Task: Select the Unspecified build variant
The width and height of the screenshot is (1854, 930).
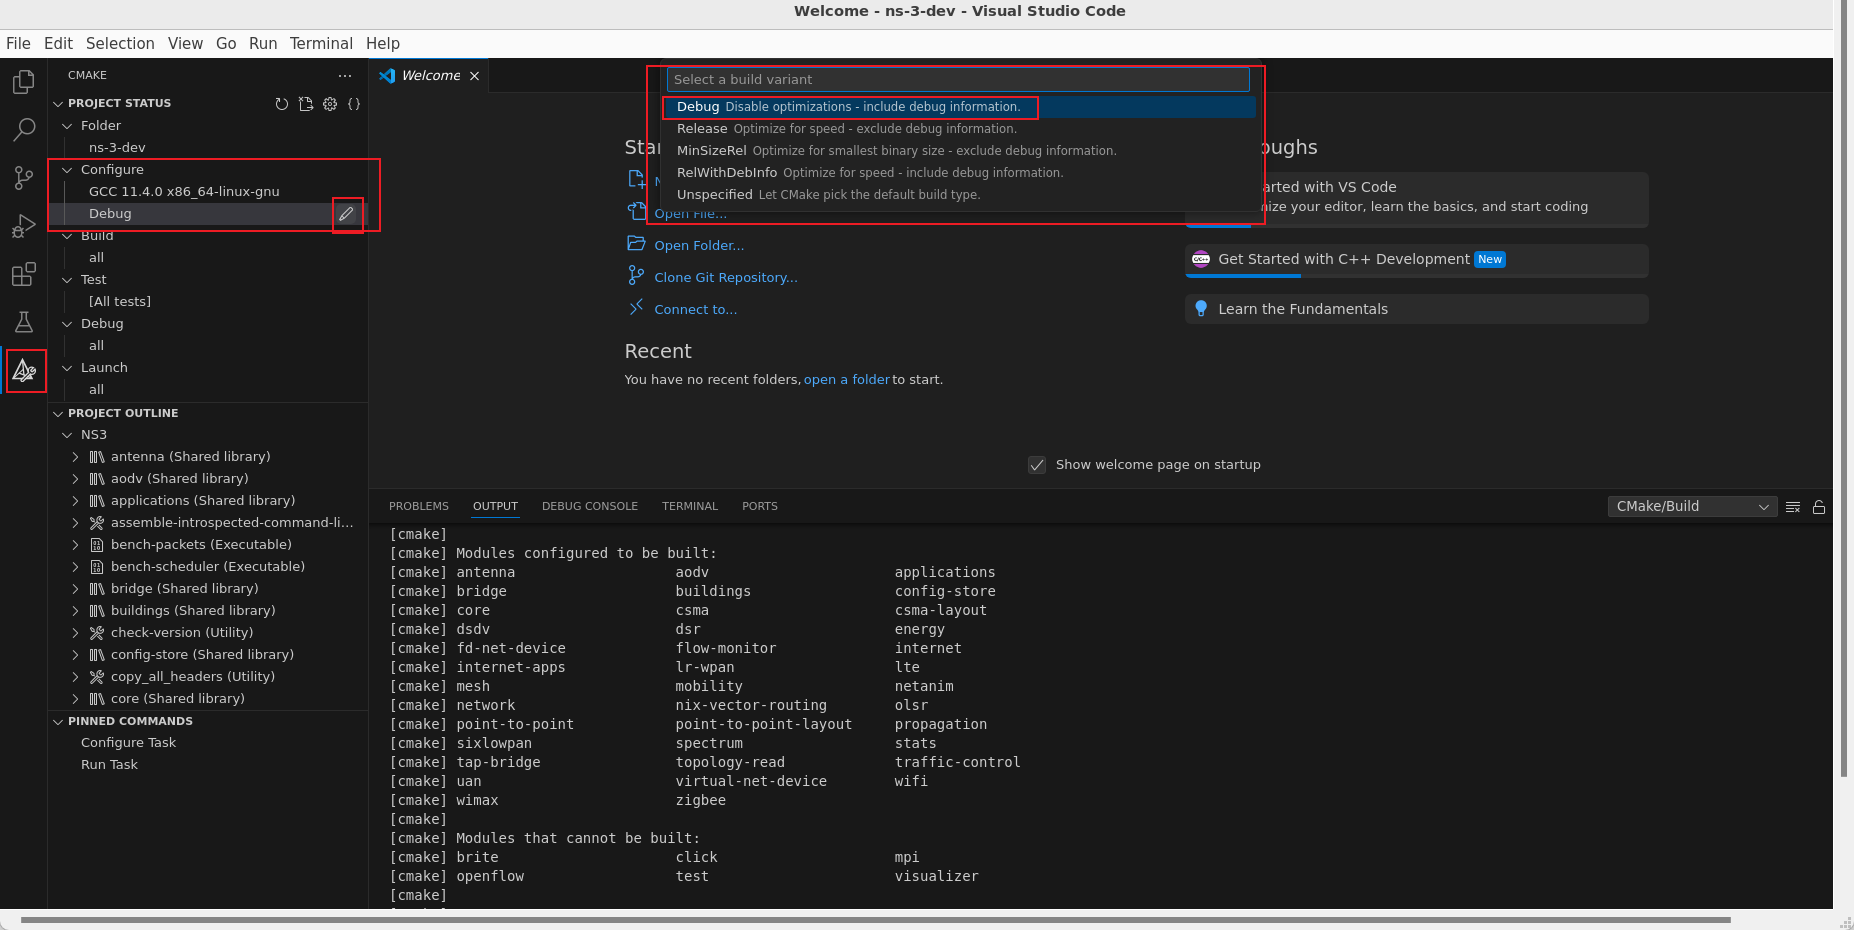Action: coord(960,195)
